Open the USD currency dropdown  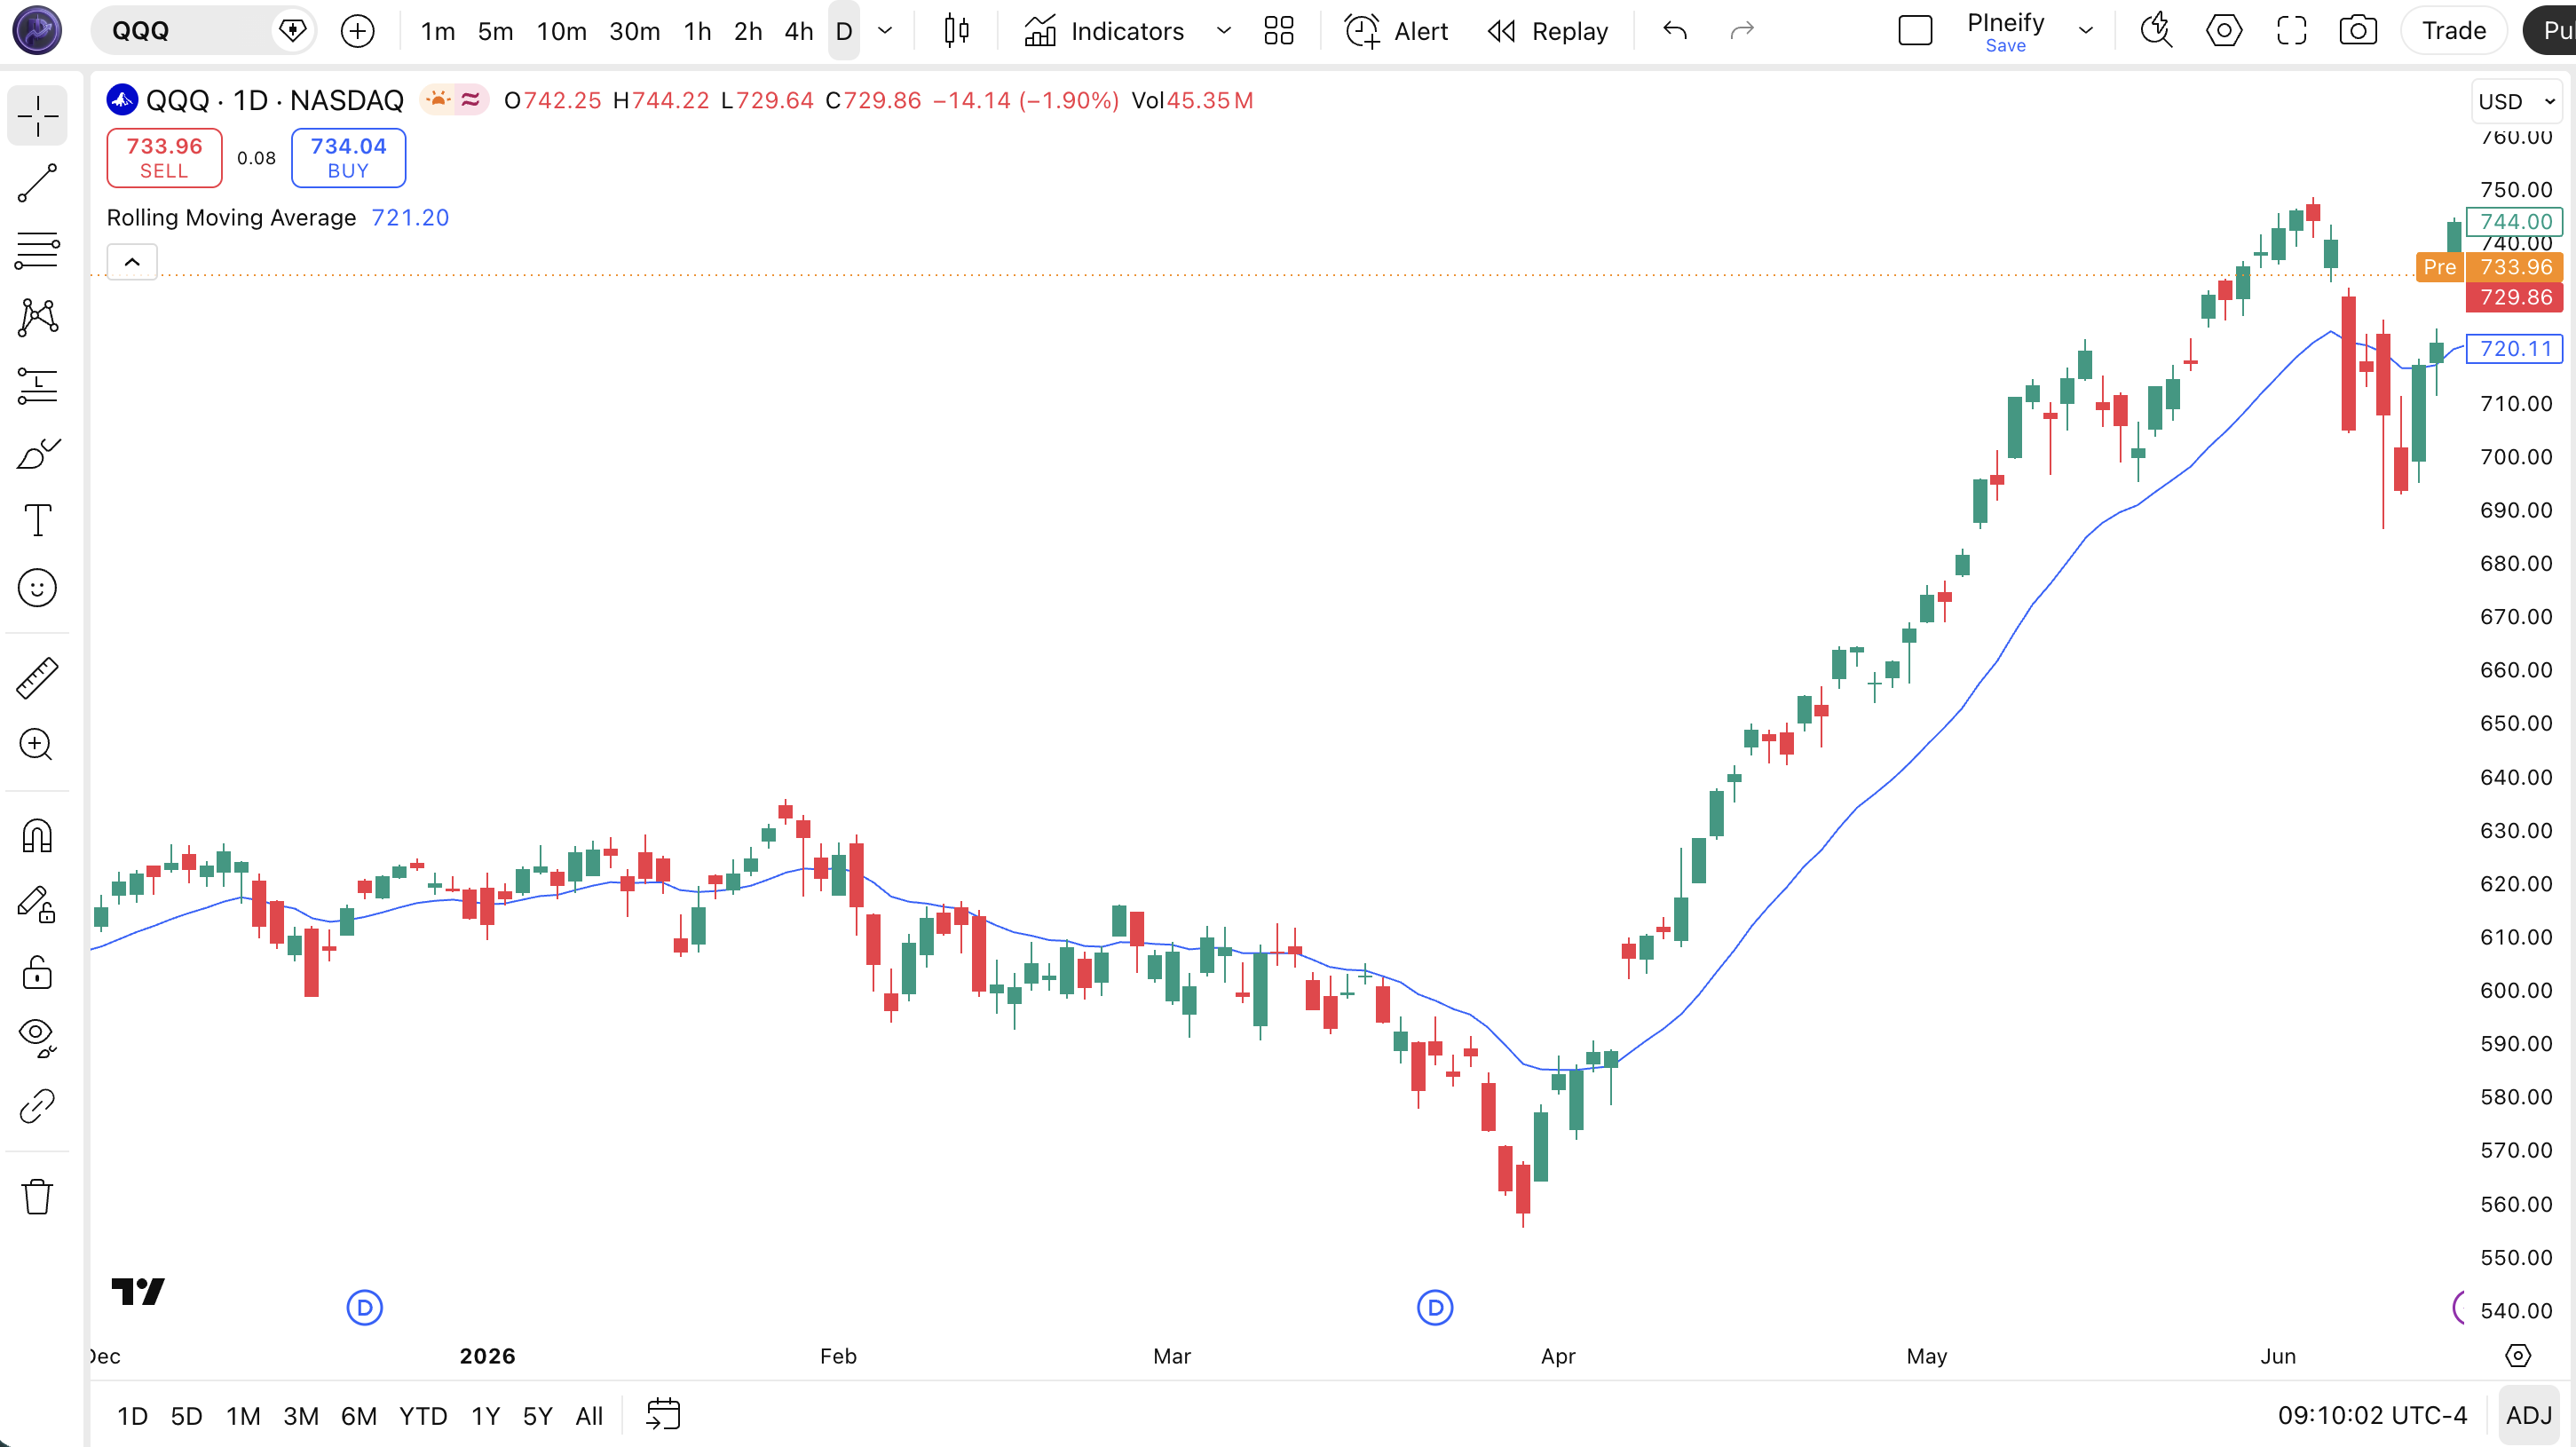[x=2516, y=101]
